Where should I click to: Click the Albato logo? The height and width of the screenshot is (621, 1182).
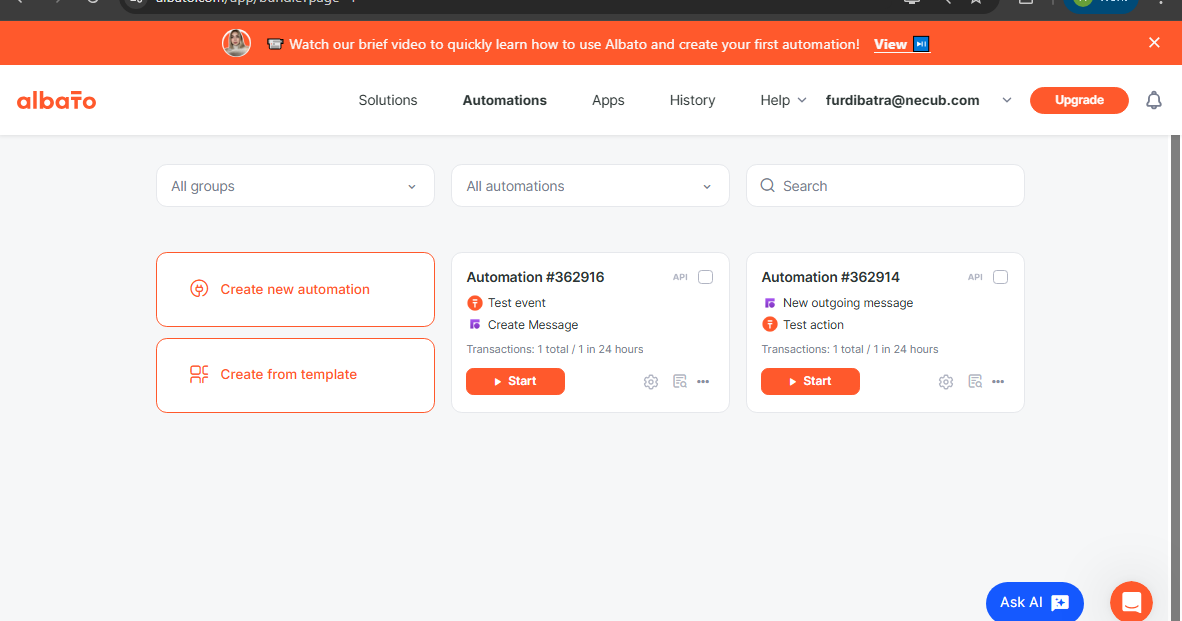(x=57, y=100)
